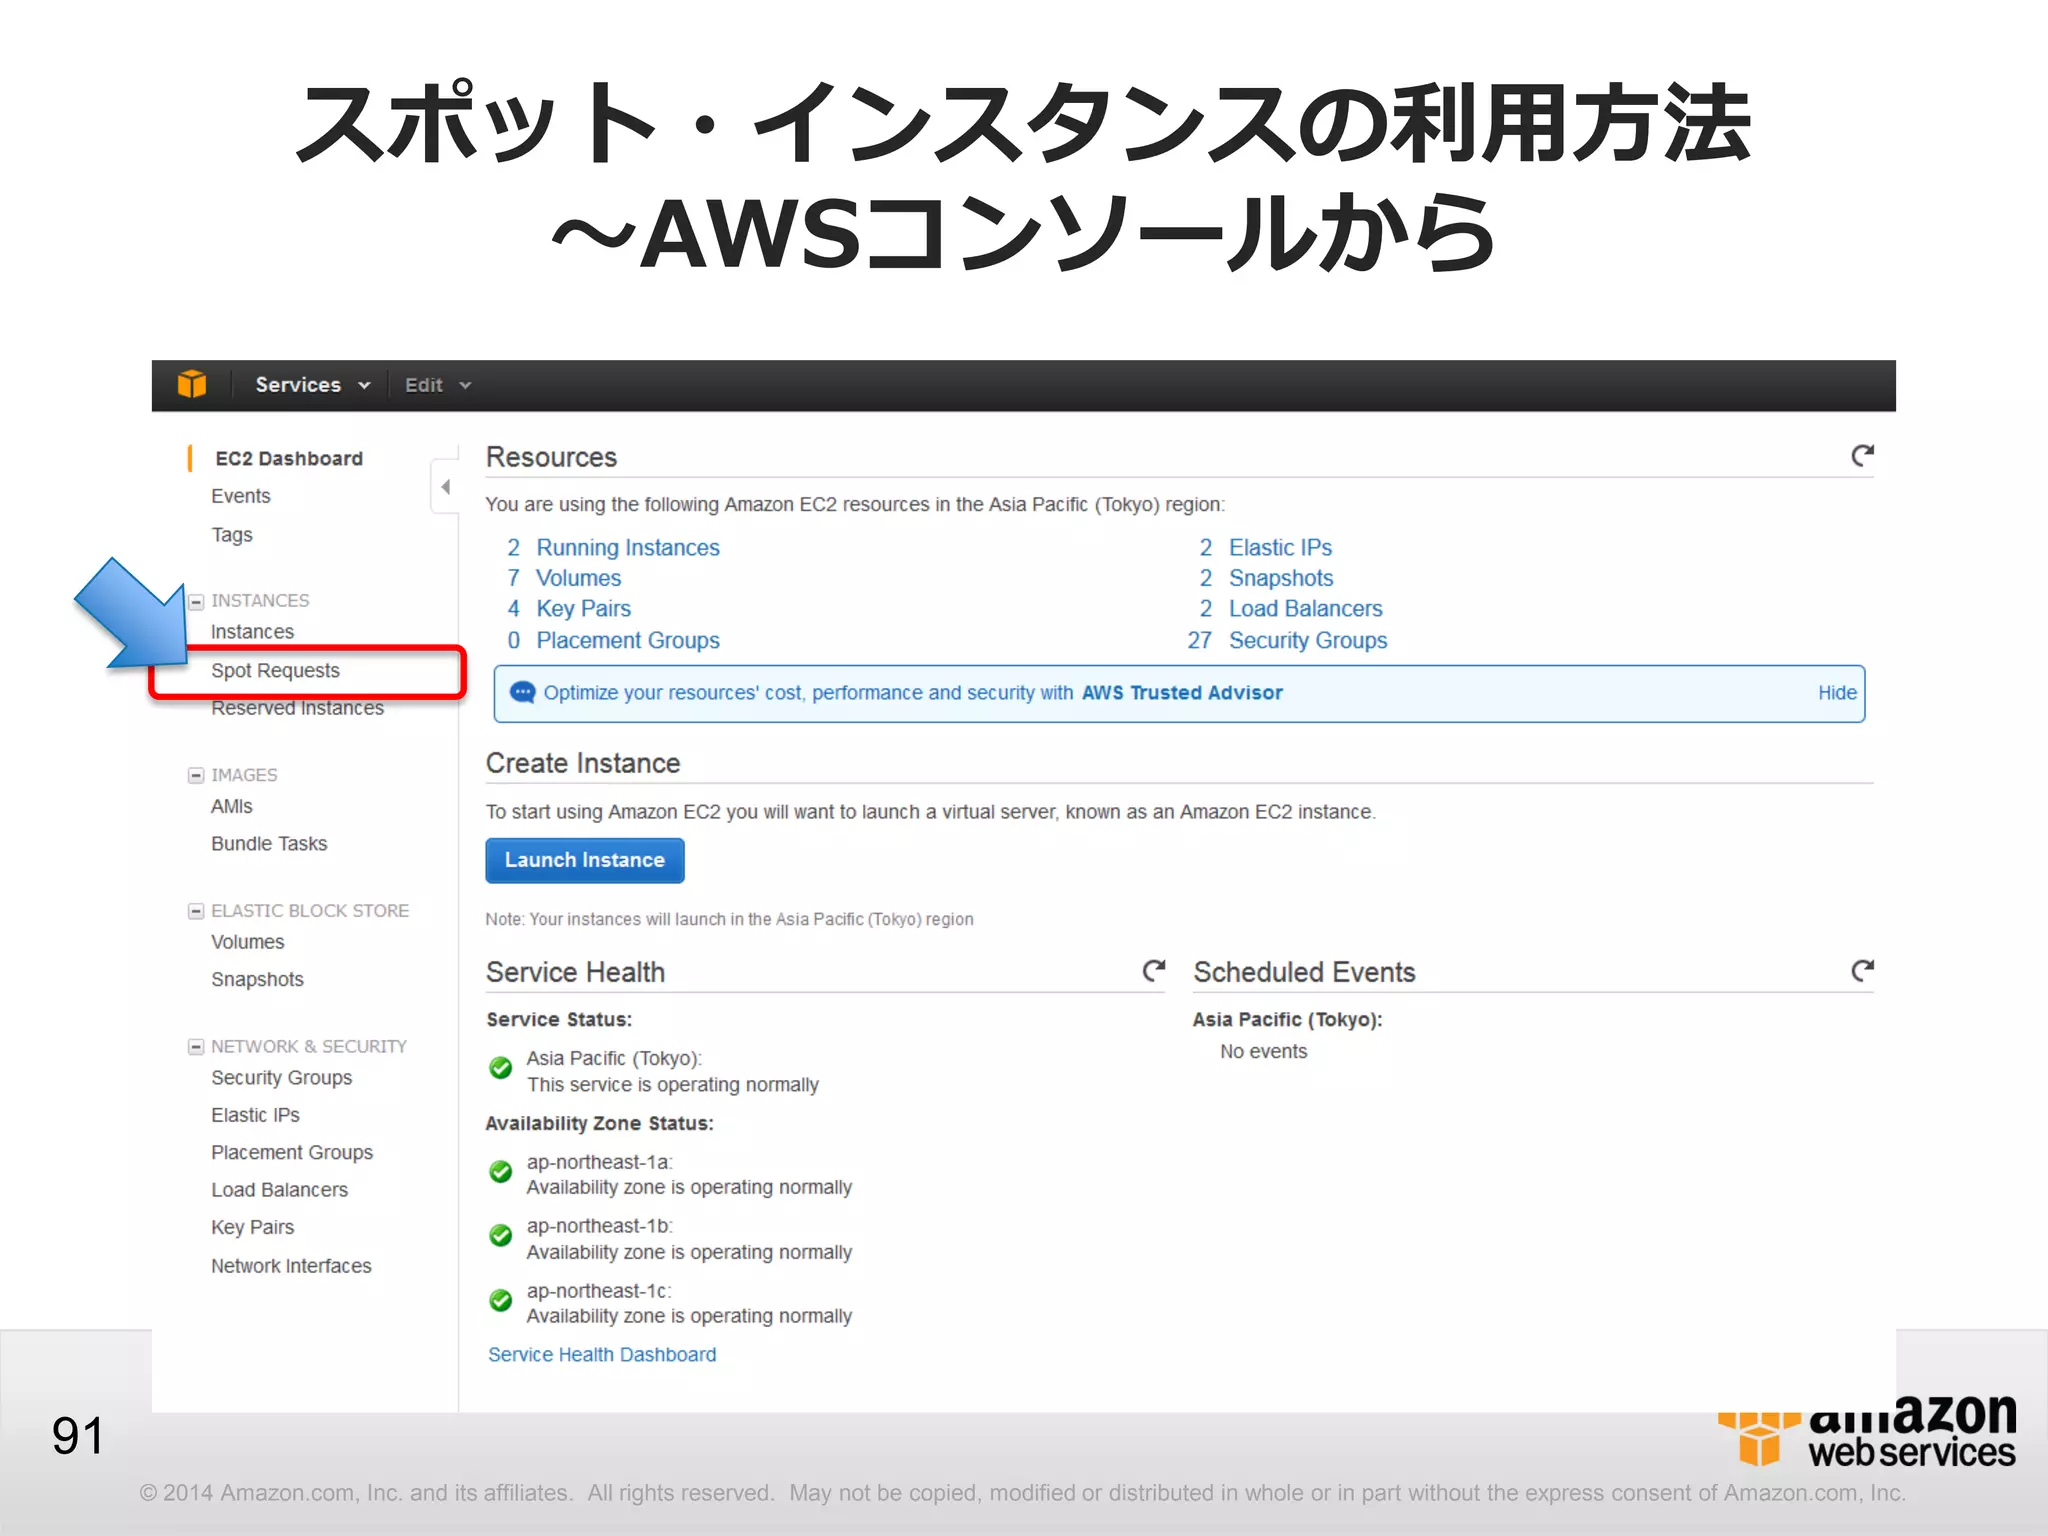The height and width of the screenshot is (1536, 2048).
Task: Click the count 27 beside Security Groups
Action: point(1200,640)
